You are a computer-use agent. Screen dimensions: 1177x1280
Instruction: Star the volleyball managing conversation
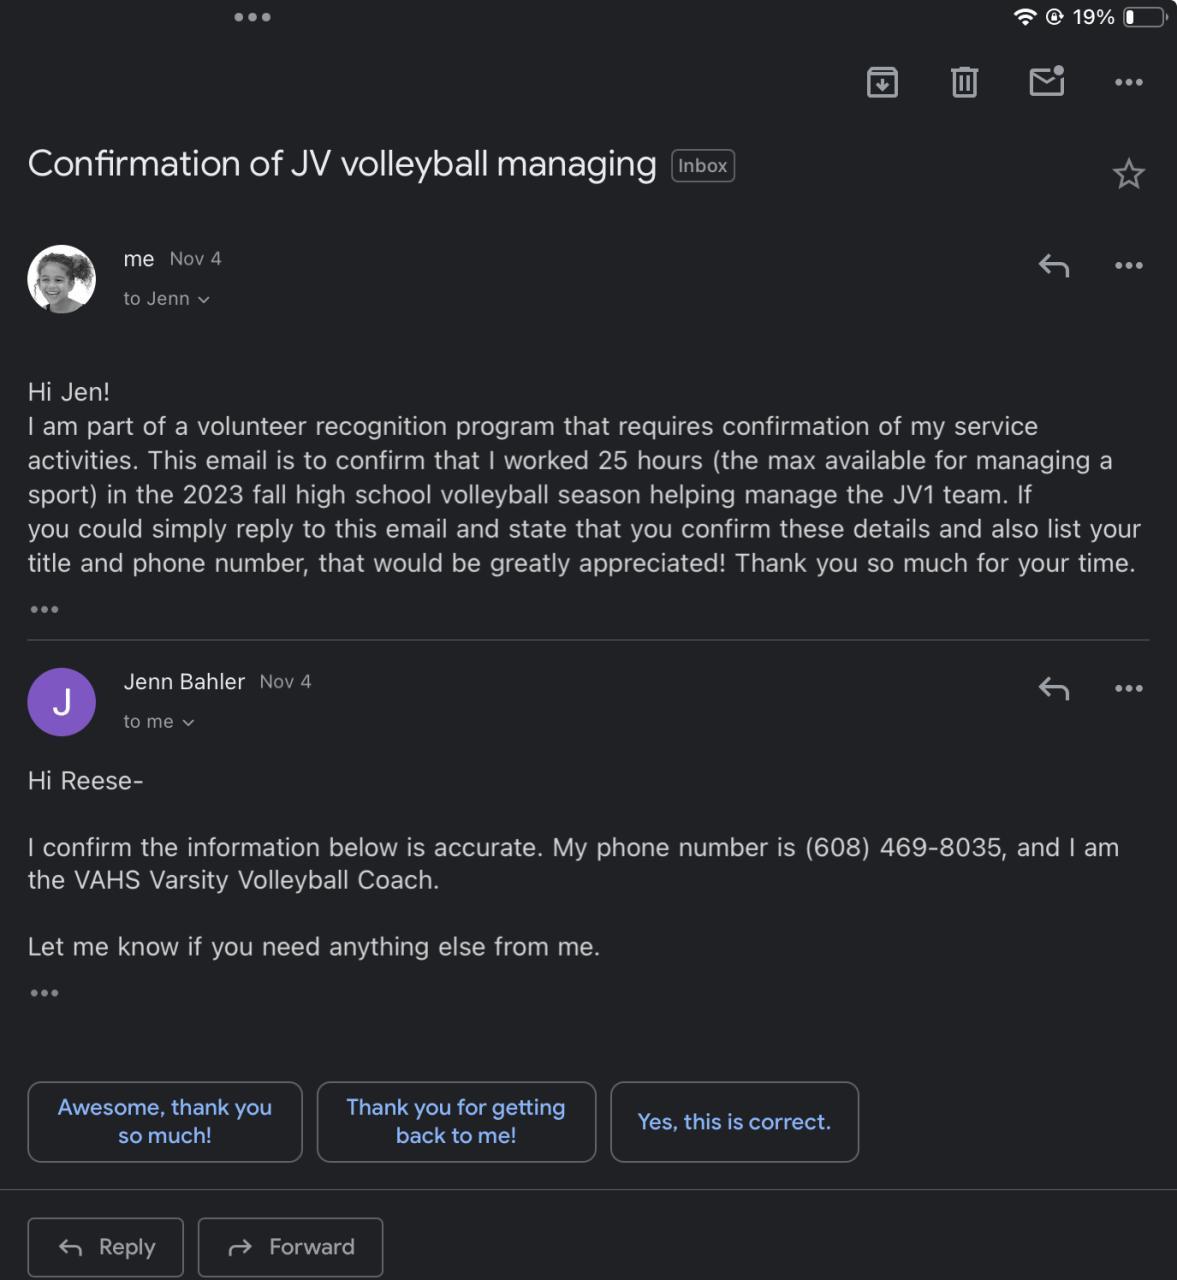tap(1128, 175)
